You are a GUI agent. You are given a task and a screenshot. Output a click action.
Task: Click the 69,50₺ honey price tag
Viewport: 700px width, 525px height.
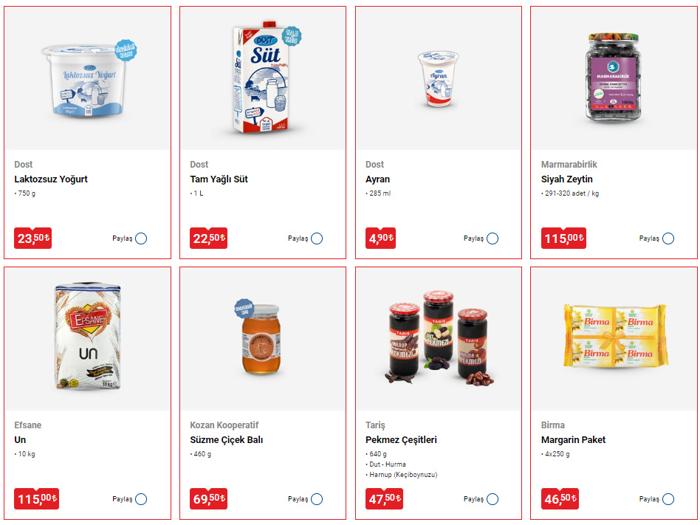coord(208,499)
